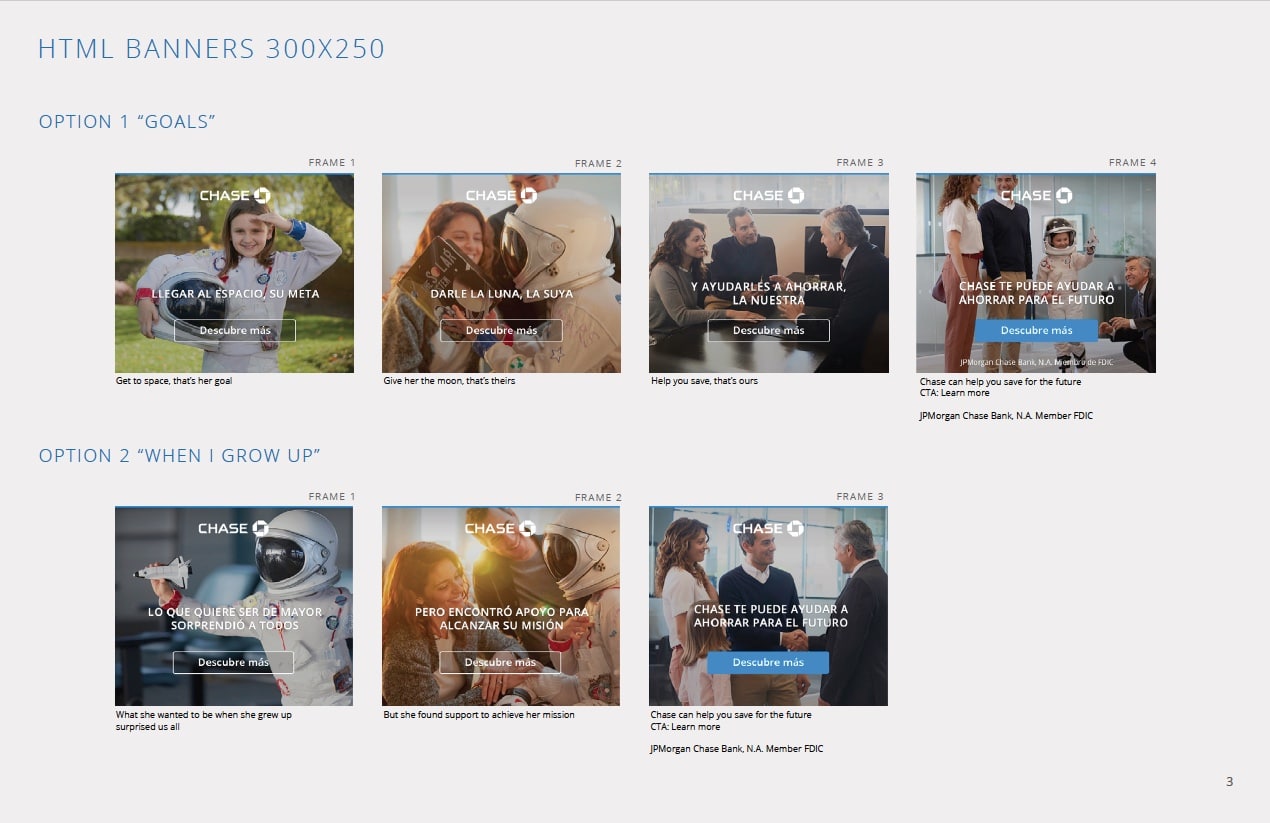Click "JPMorgan Chase Bank, N.A. Member FDIC" below Option 1 Frame 4

tap(1006, 416)
